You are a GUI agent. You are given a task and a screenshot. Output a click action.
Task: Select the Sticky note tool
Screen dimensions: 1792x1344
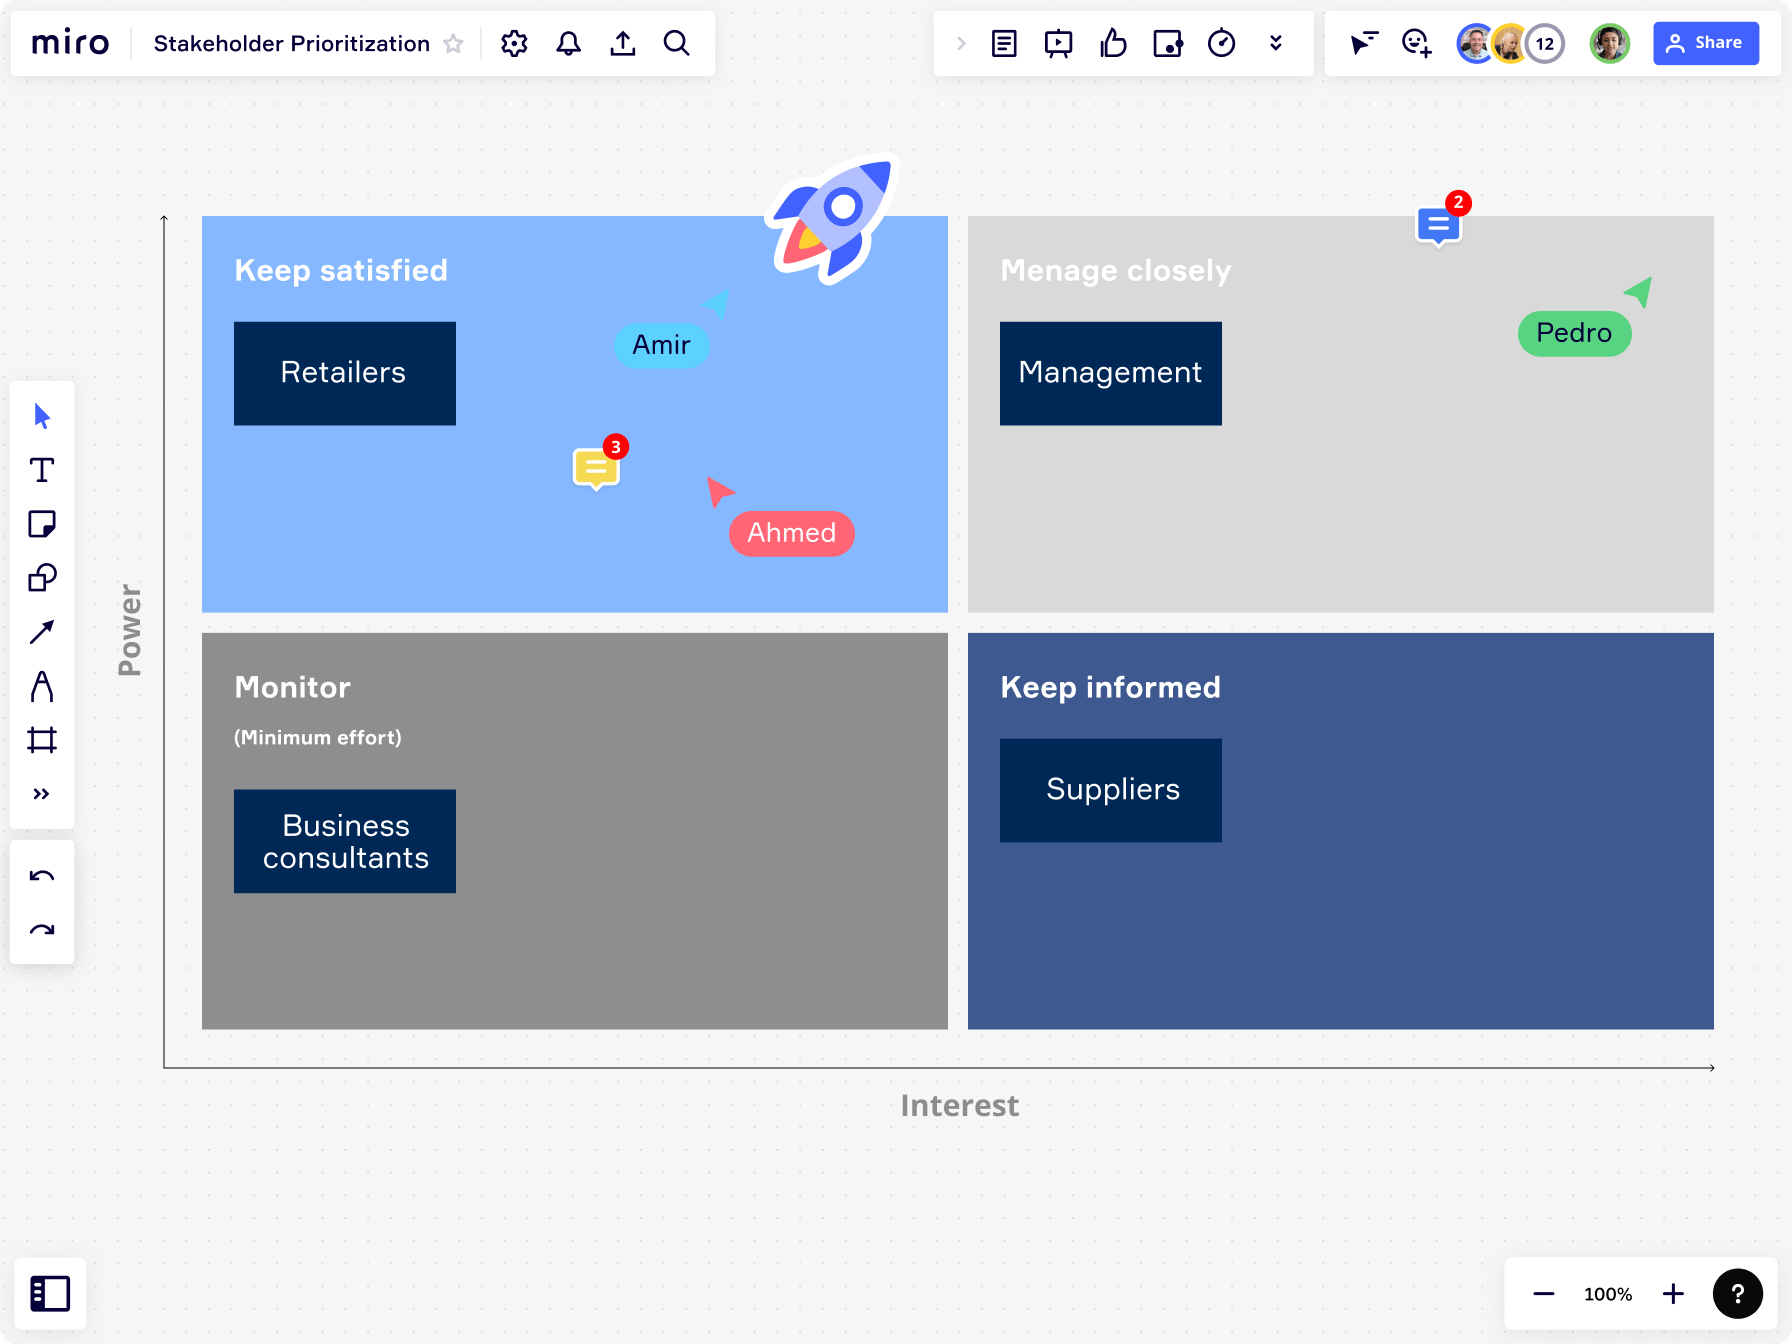click(41, 524)
